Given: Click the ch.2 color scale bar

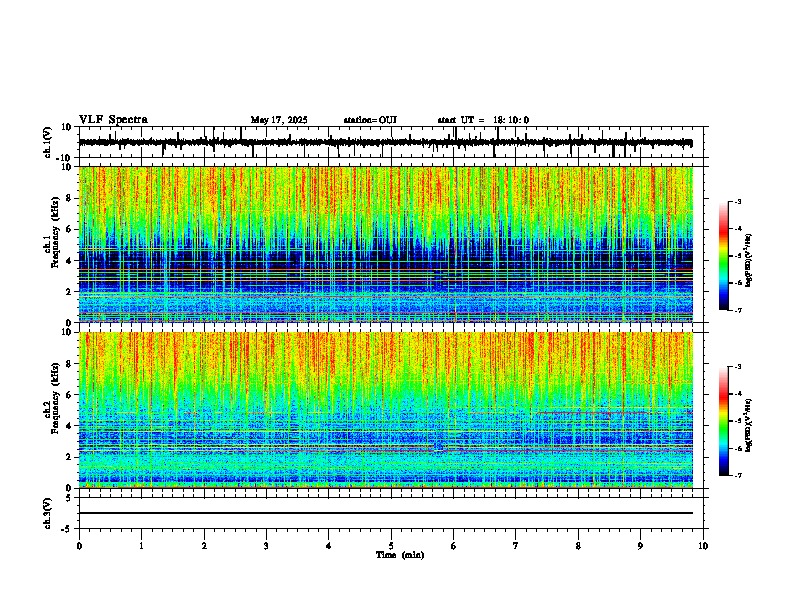Looking at the screenshot, I should tap(724, 421).
